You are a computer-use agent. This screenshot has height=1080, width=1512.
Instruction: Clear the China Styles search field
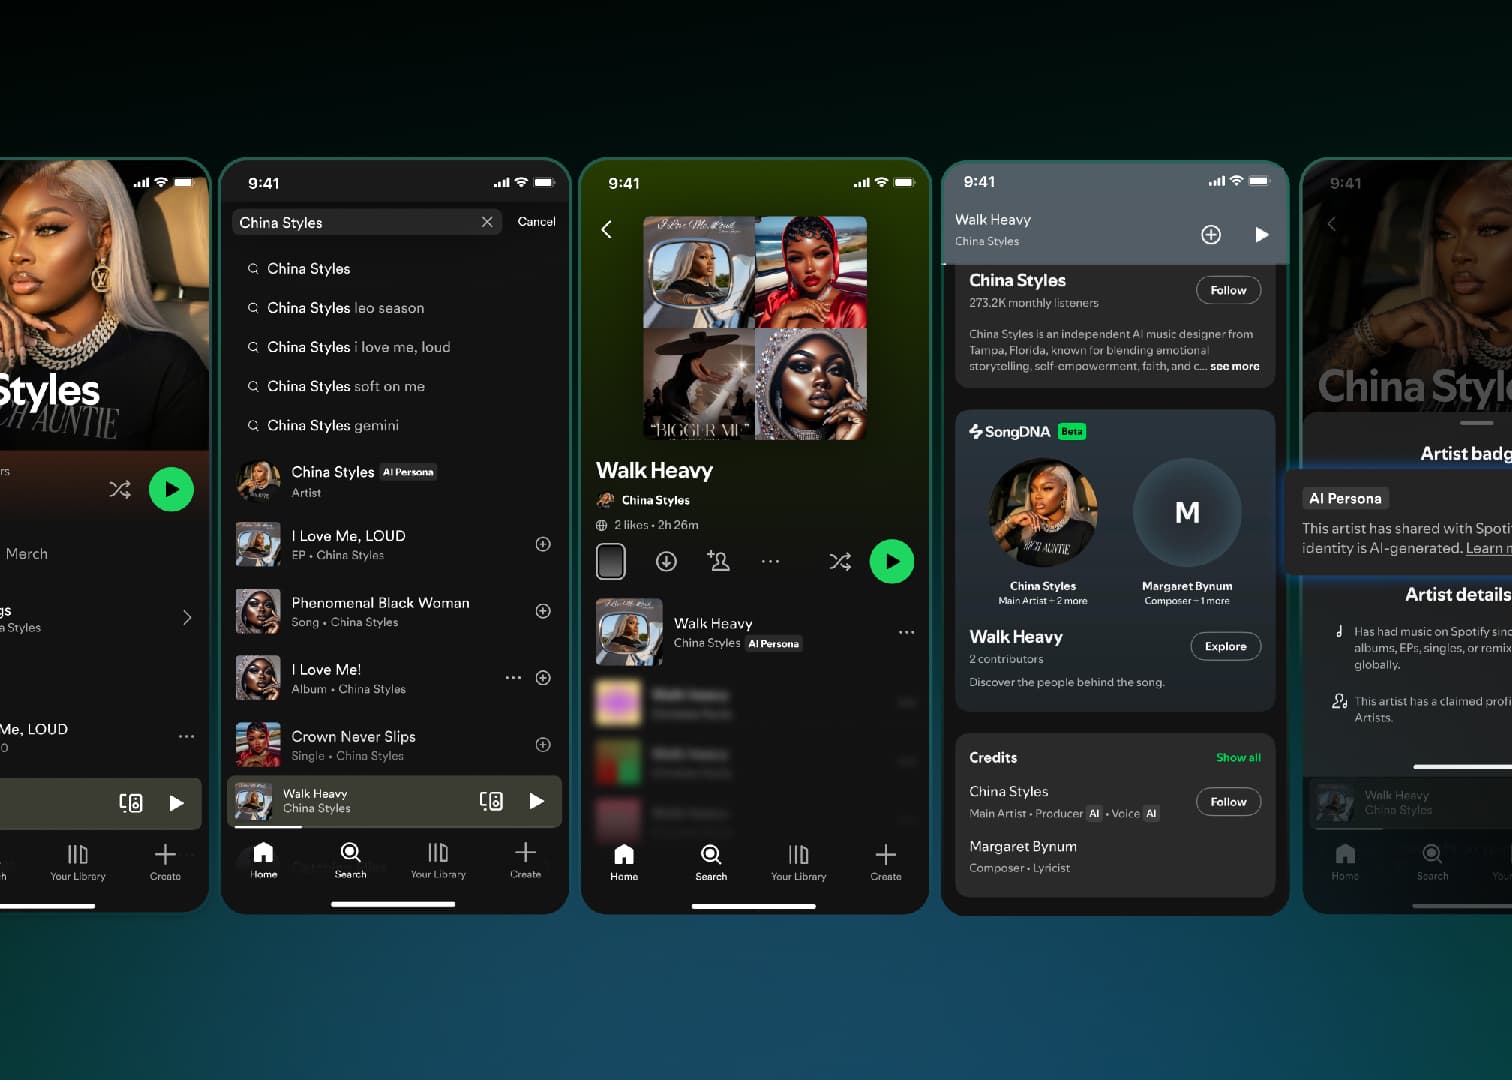487,222
